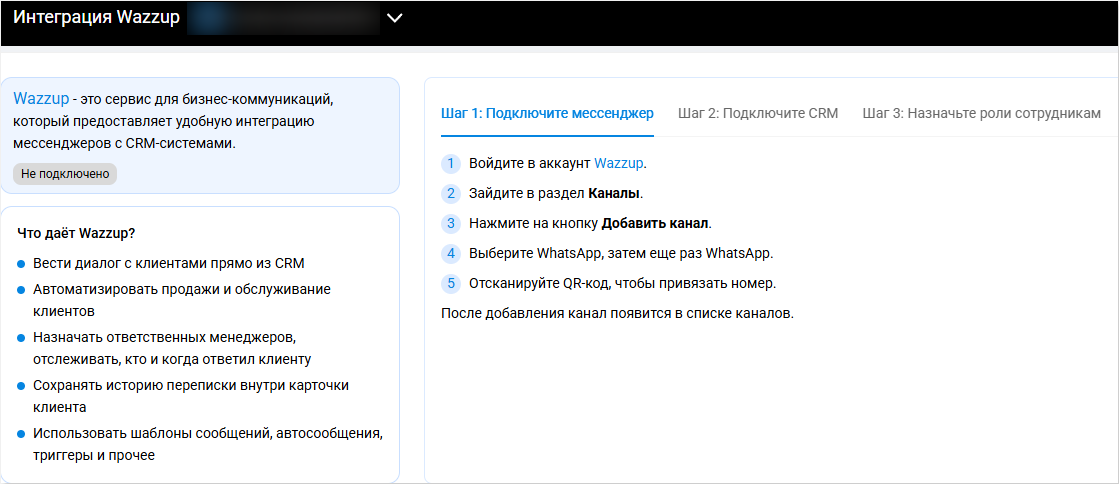Switch to Шаг 1: Подключите мессенджер tab
Screen dimensions: 1119x484
(547, 113)
